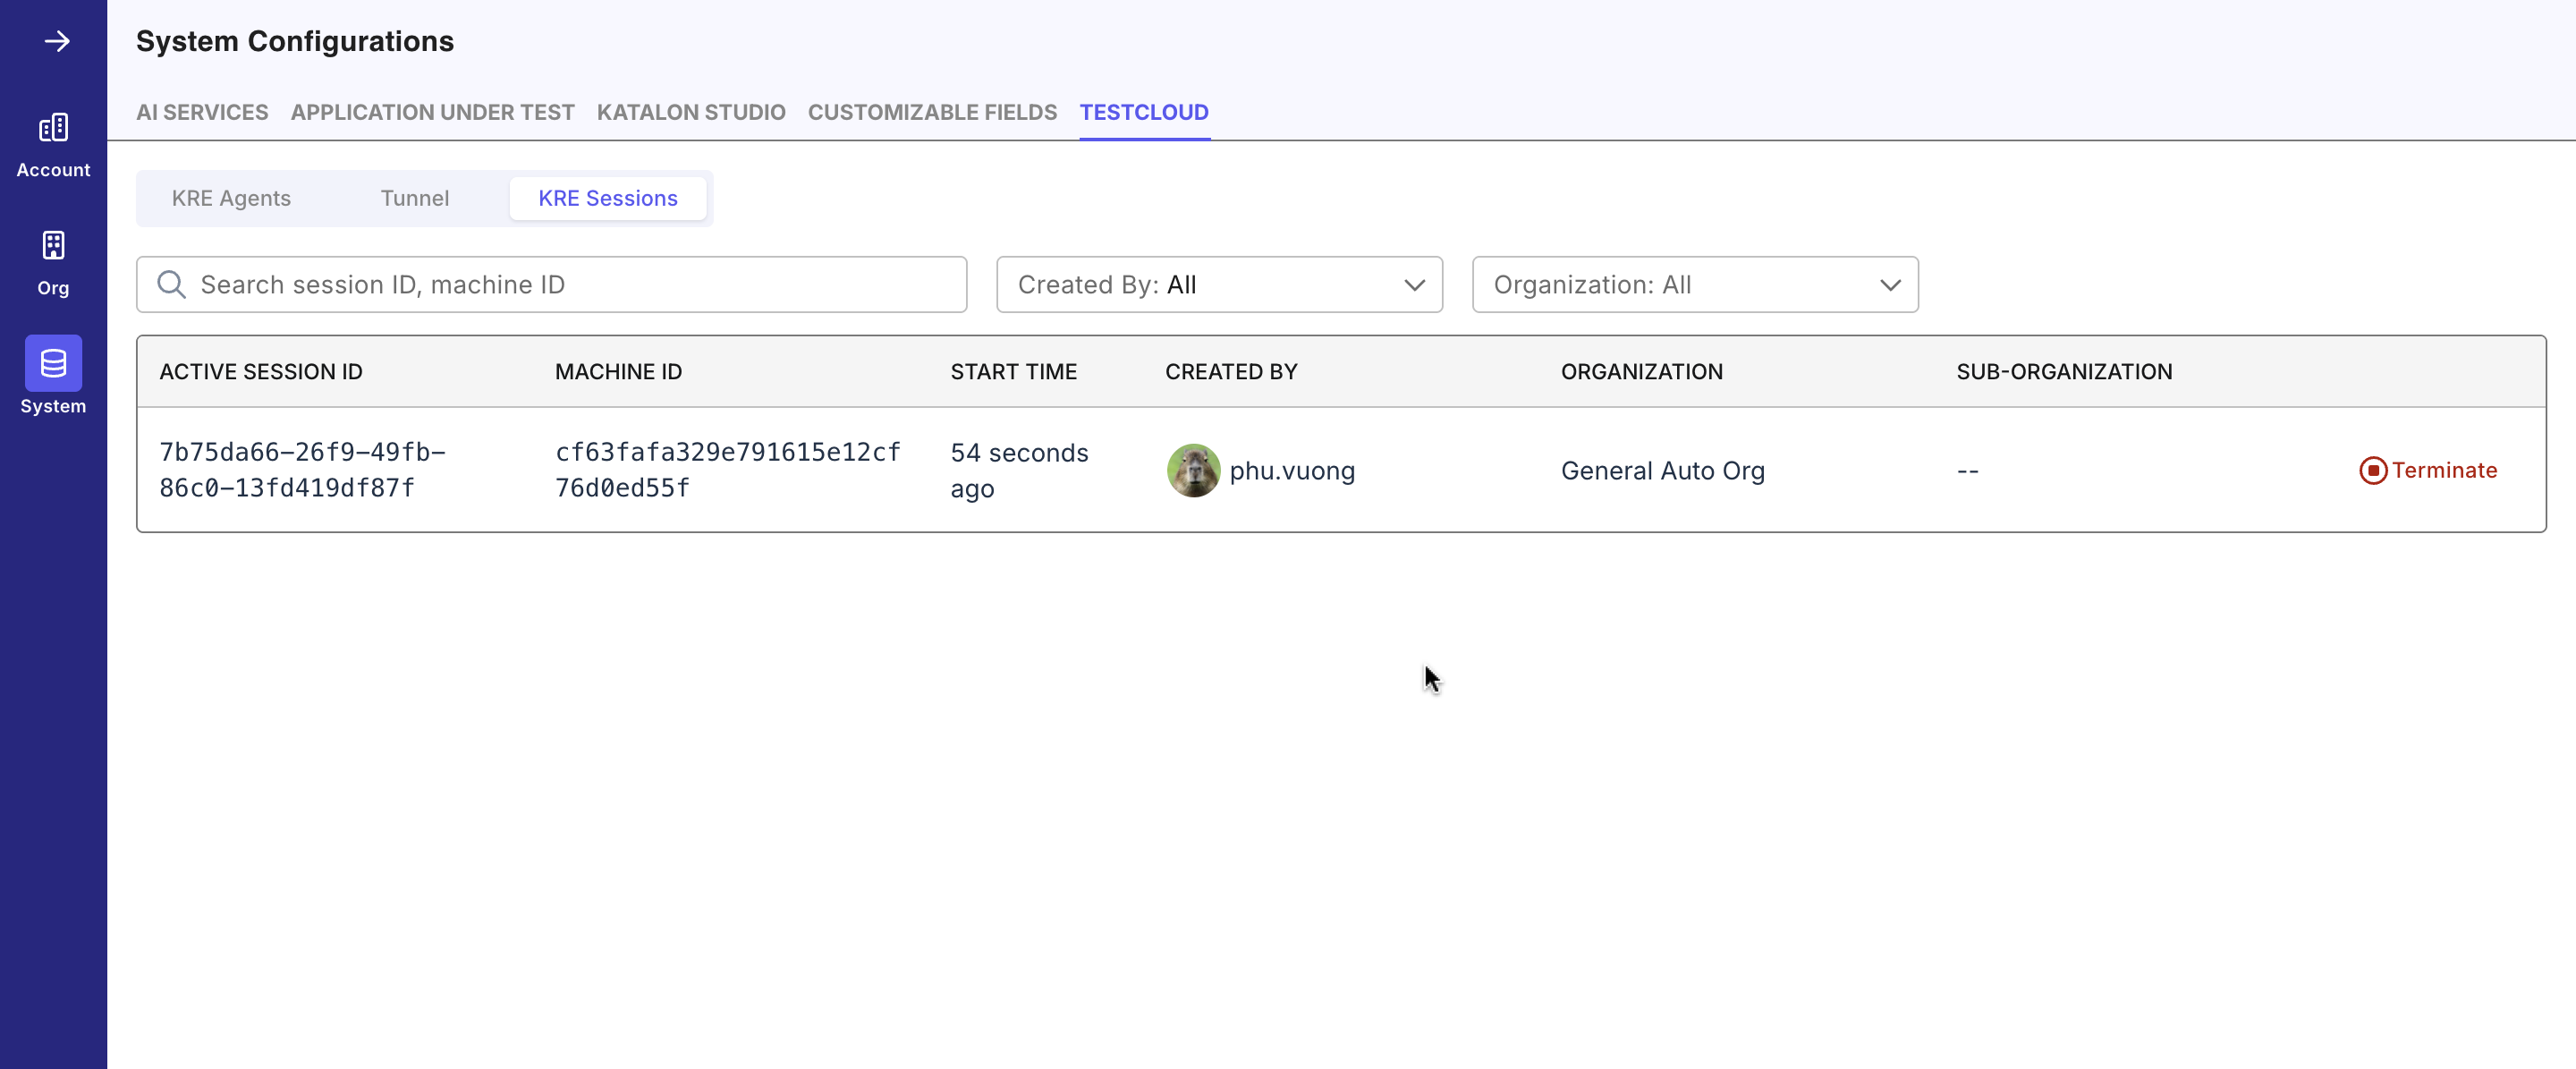
Task: Open Customizable Fields tab
Action: pos(932,112)
